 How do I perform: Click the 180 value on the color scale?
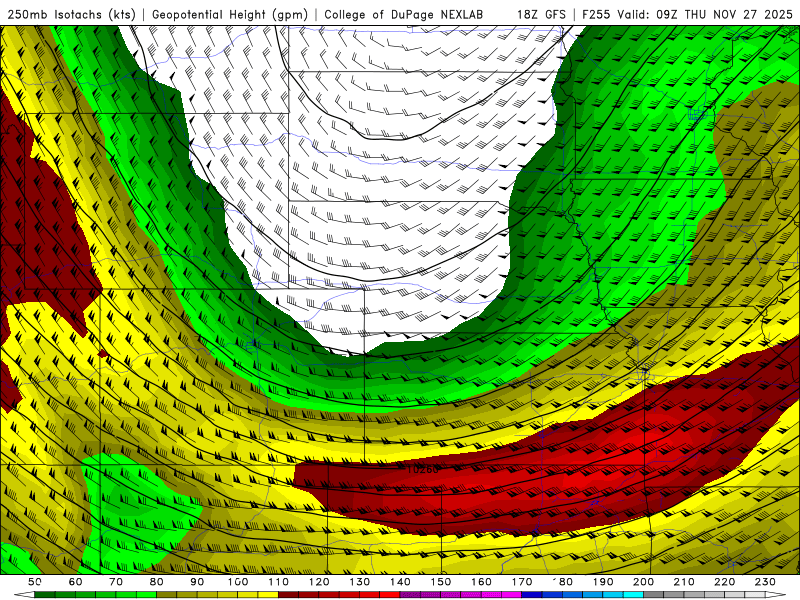tap(563, 582)
